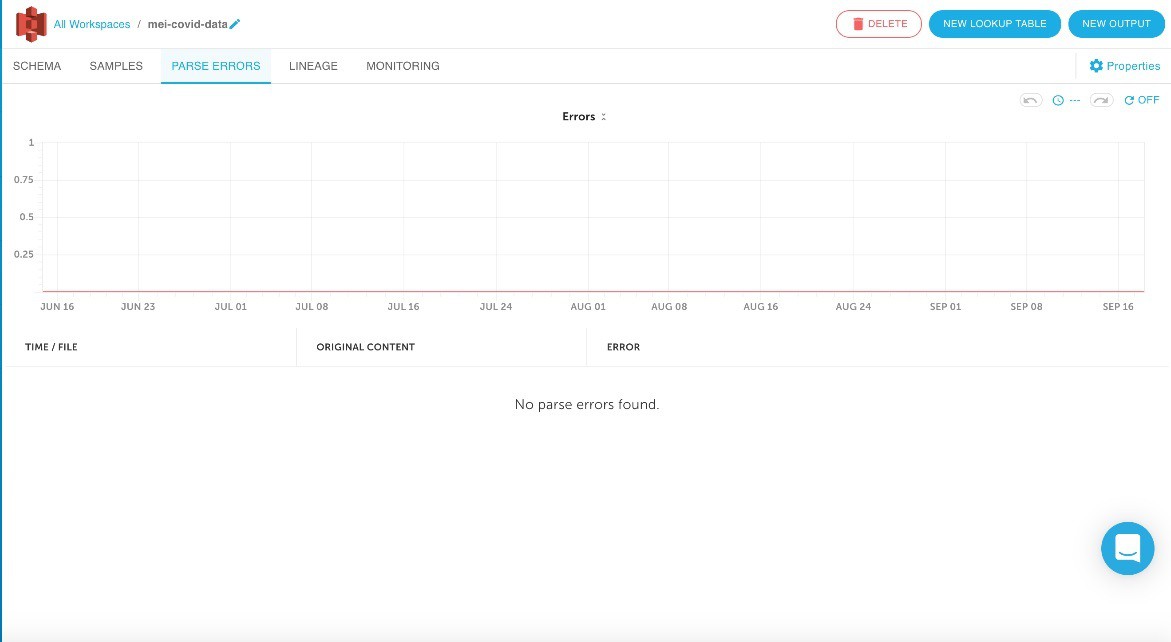The height and width of the screenshot is (642, 1171).
Task: Switch to the SAMPLES tab
Action: (116, 66)
